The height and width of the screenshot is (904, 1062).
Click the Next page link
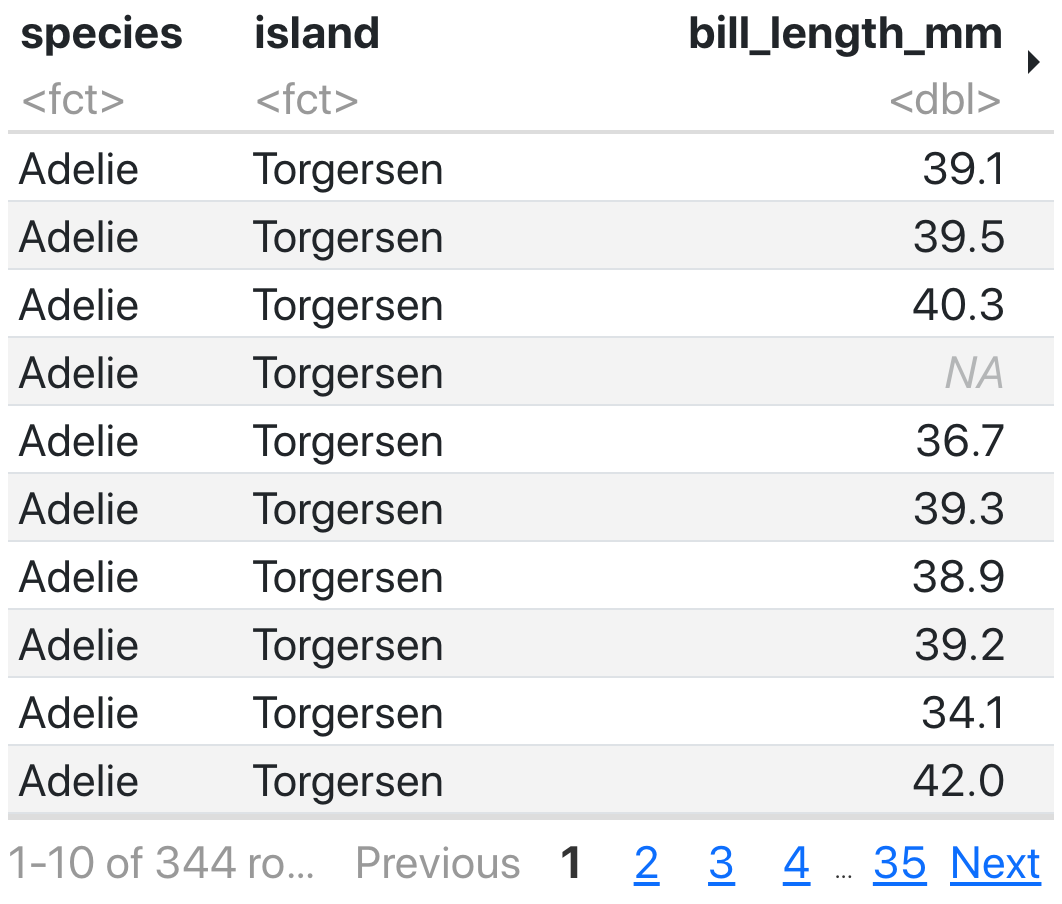click(995, 864)
